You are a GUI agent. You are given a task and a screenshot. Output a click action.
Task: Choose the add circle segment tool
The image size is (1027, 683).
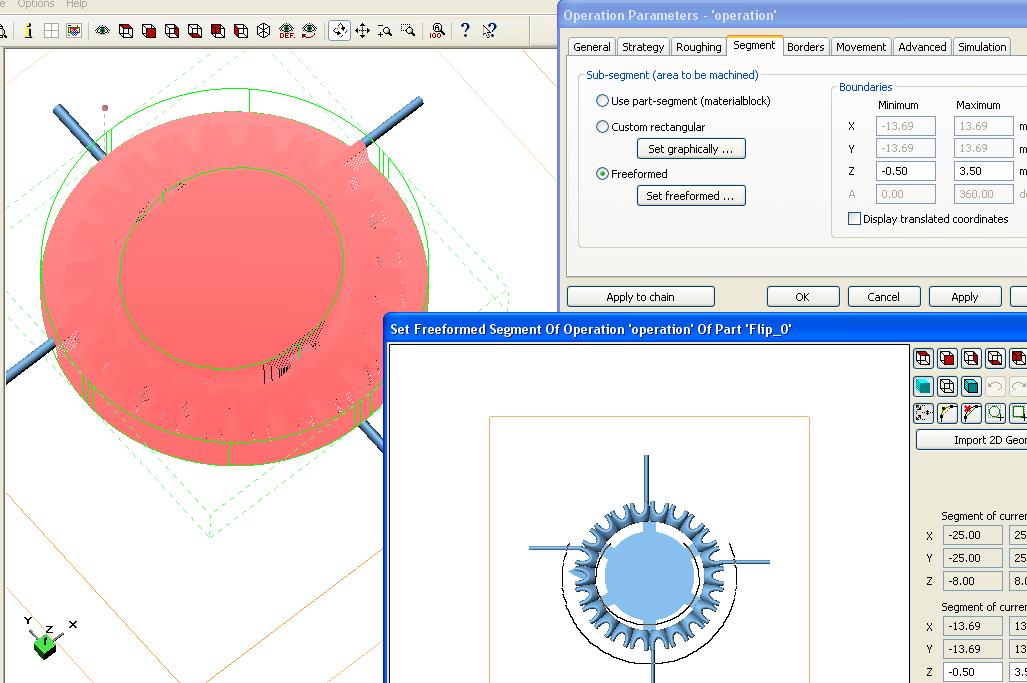(x=995, y=413)
